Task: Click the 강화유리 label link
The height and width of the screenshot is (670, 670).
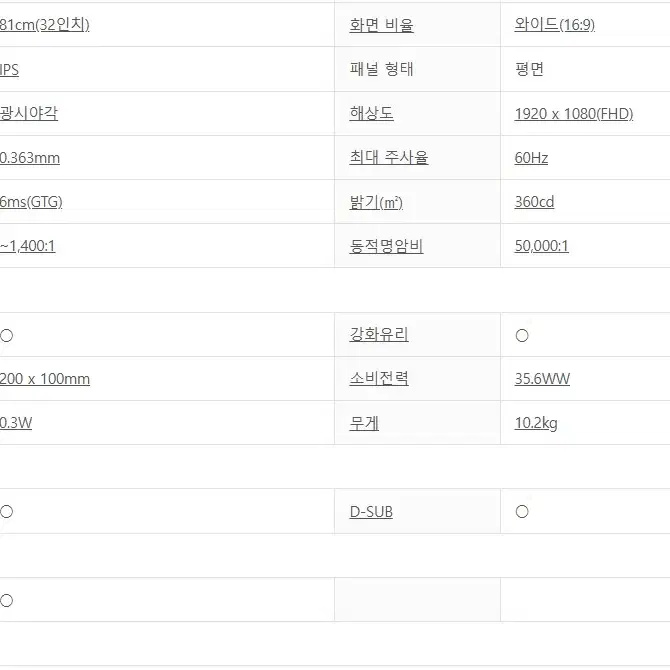Action: pyautogui.click(x=379, y=334)
